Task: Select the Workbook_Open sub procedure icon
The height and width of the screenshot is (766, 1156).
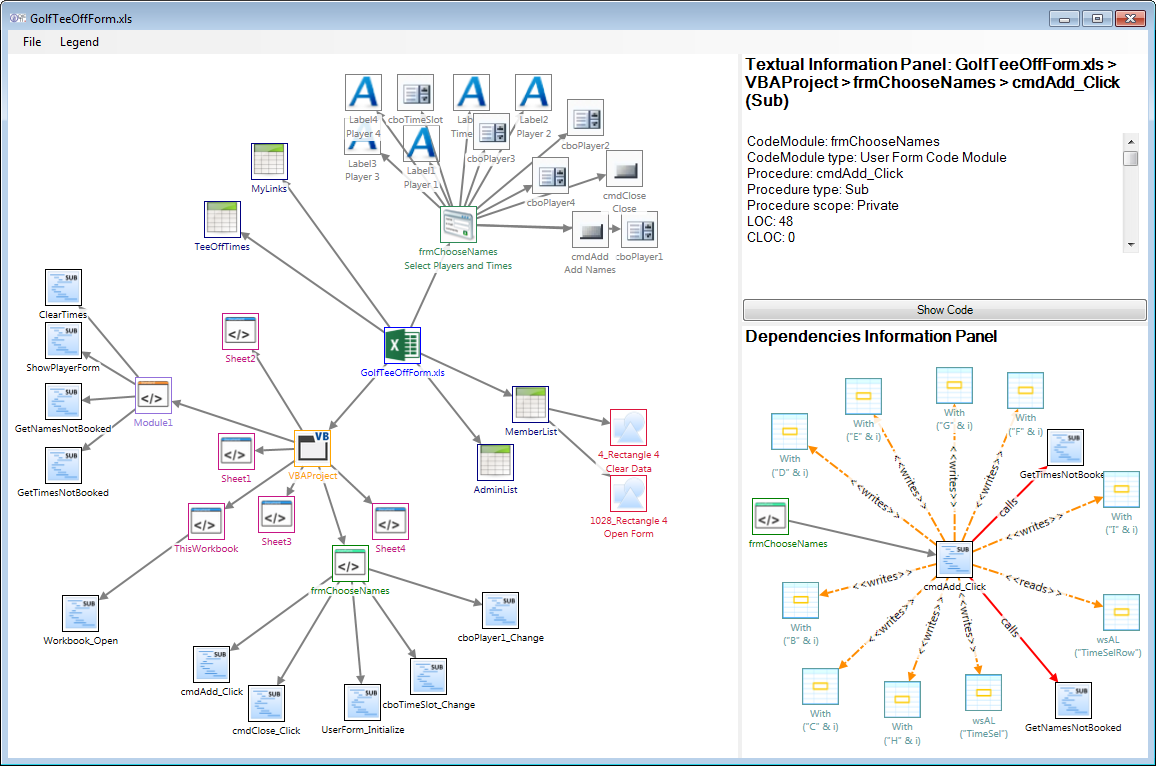Action: point(80,614)
